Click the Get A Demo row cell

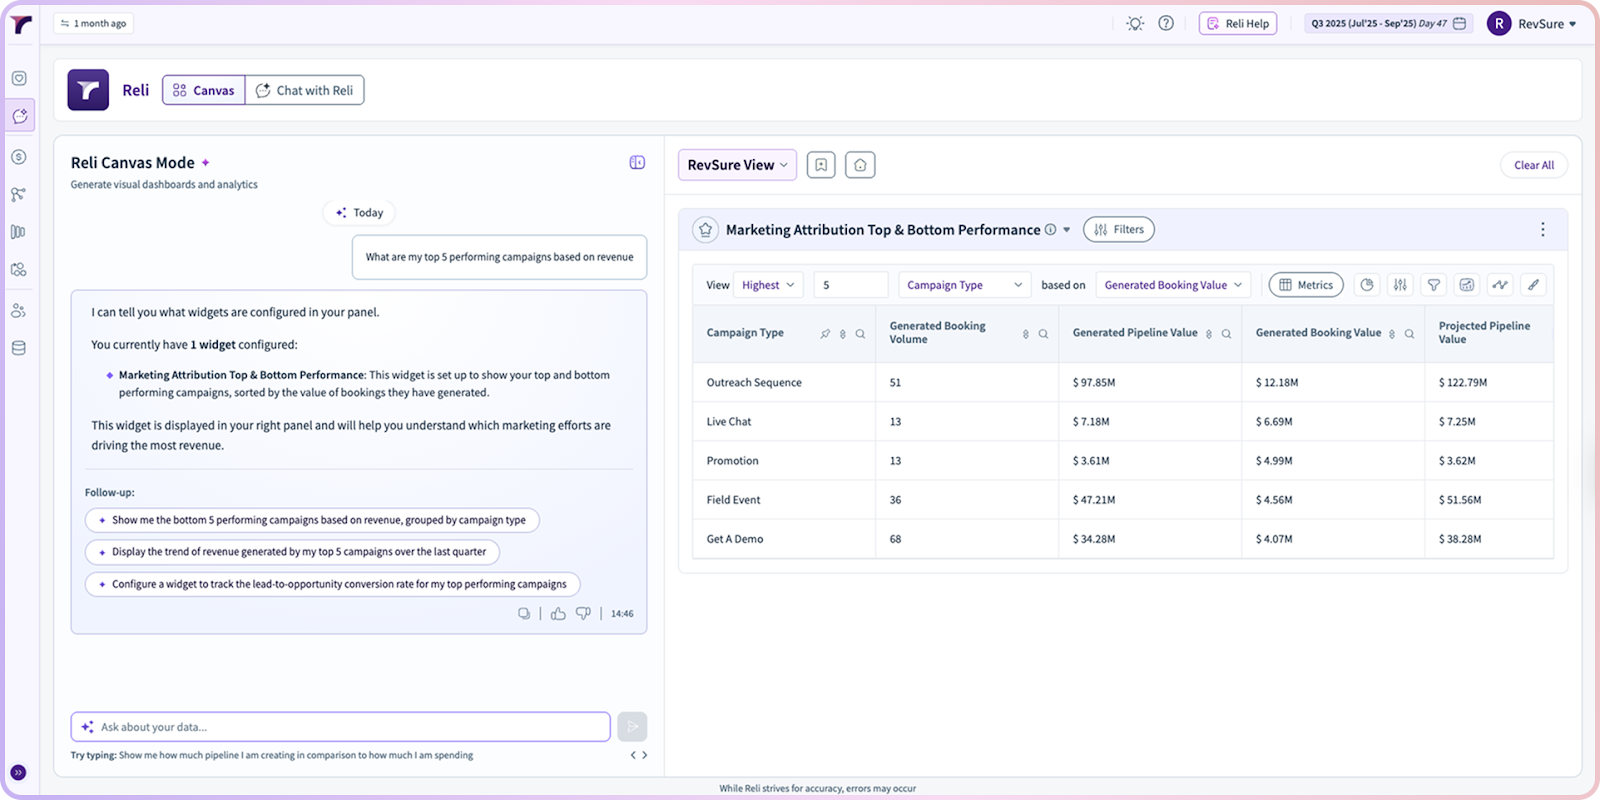(783, 539)
